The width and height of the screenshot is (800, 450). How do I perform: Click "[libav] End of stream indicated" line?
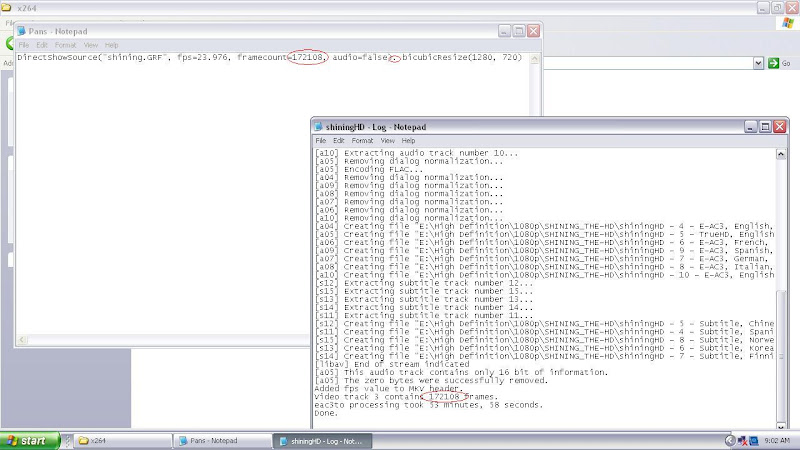coord(392,364)
